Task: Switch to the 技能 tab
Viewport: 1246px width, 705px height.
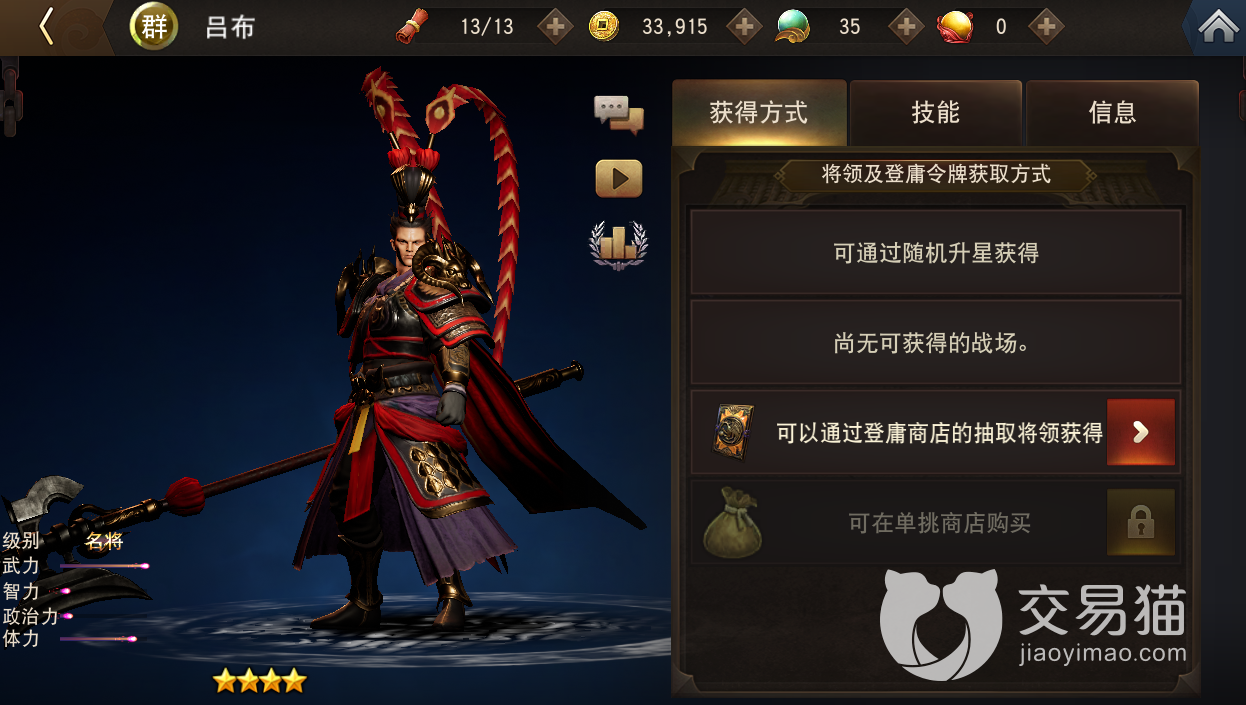Action: pos(936,113)
